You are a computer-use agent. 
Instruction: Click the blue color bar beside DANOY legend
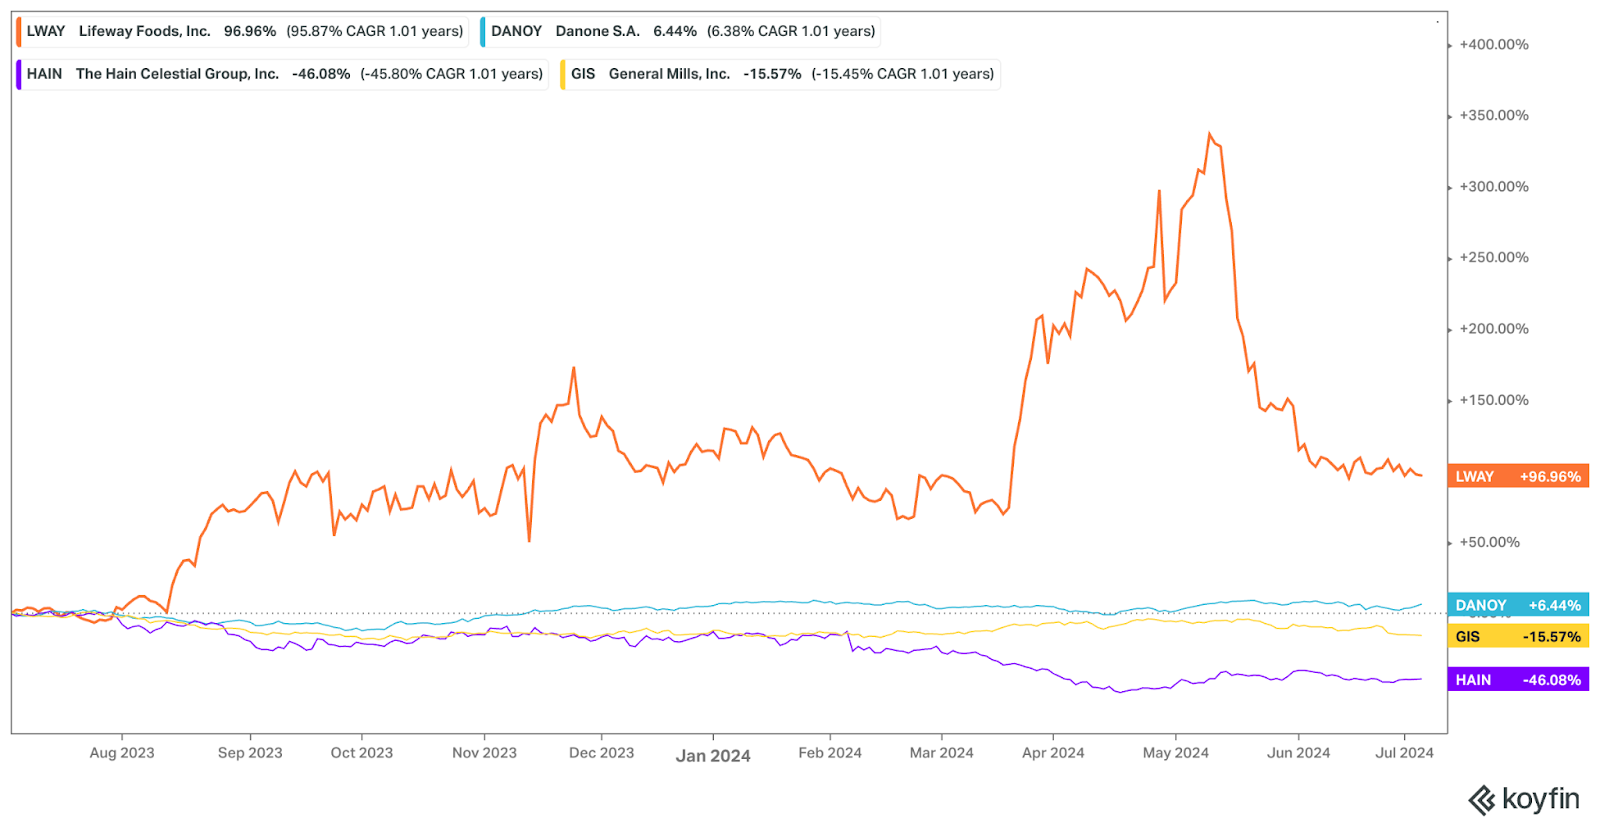[483, 31]
